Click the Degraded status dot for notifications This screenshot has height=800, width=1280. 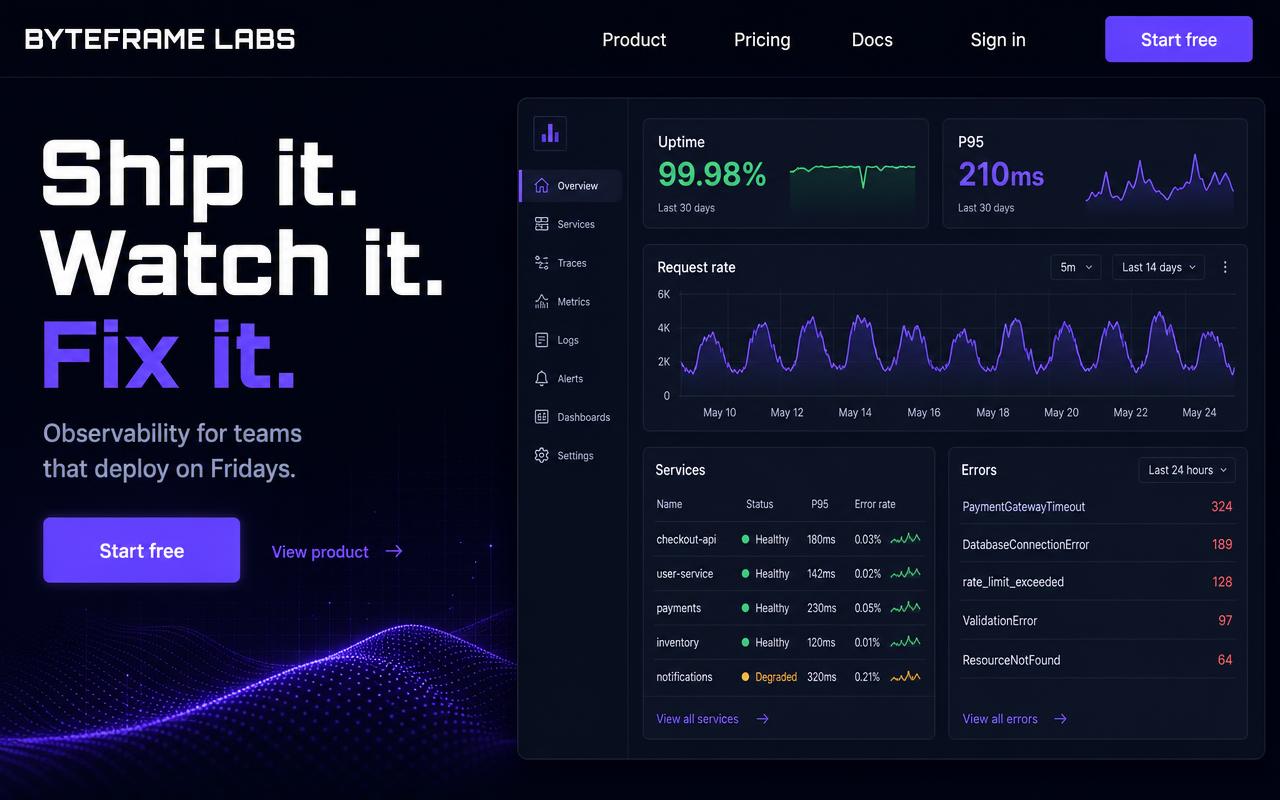pyautogui.click(x=745, y=677)
